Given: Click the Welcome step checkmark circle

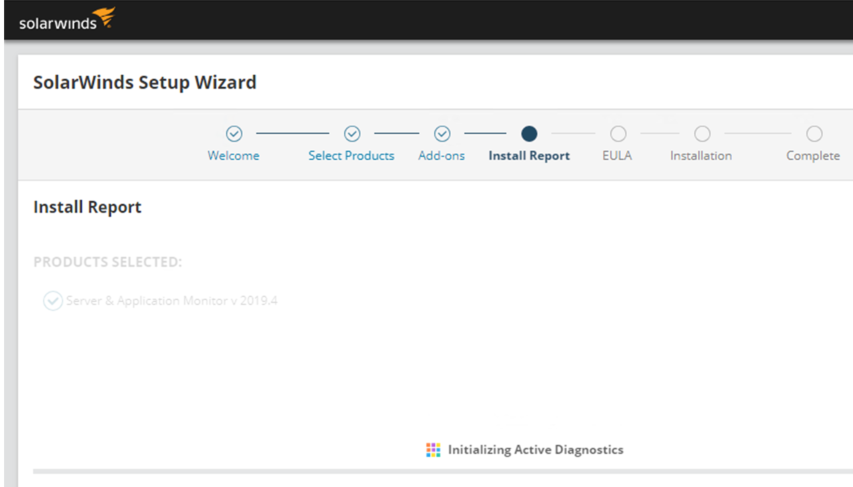Looking at the screenshot, I should (234, 133).
